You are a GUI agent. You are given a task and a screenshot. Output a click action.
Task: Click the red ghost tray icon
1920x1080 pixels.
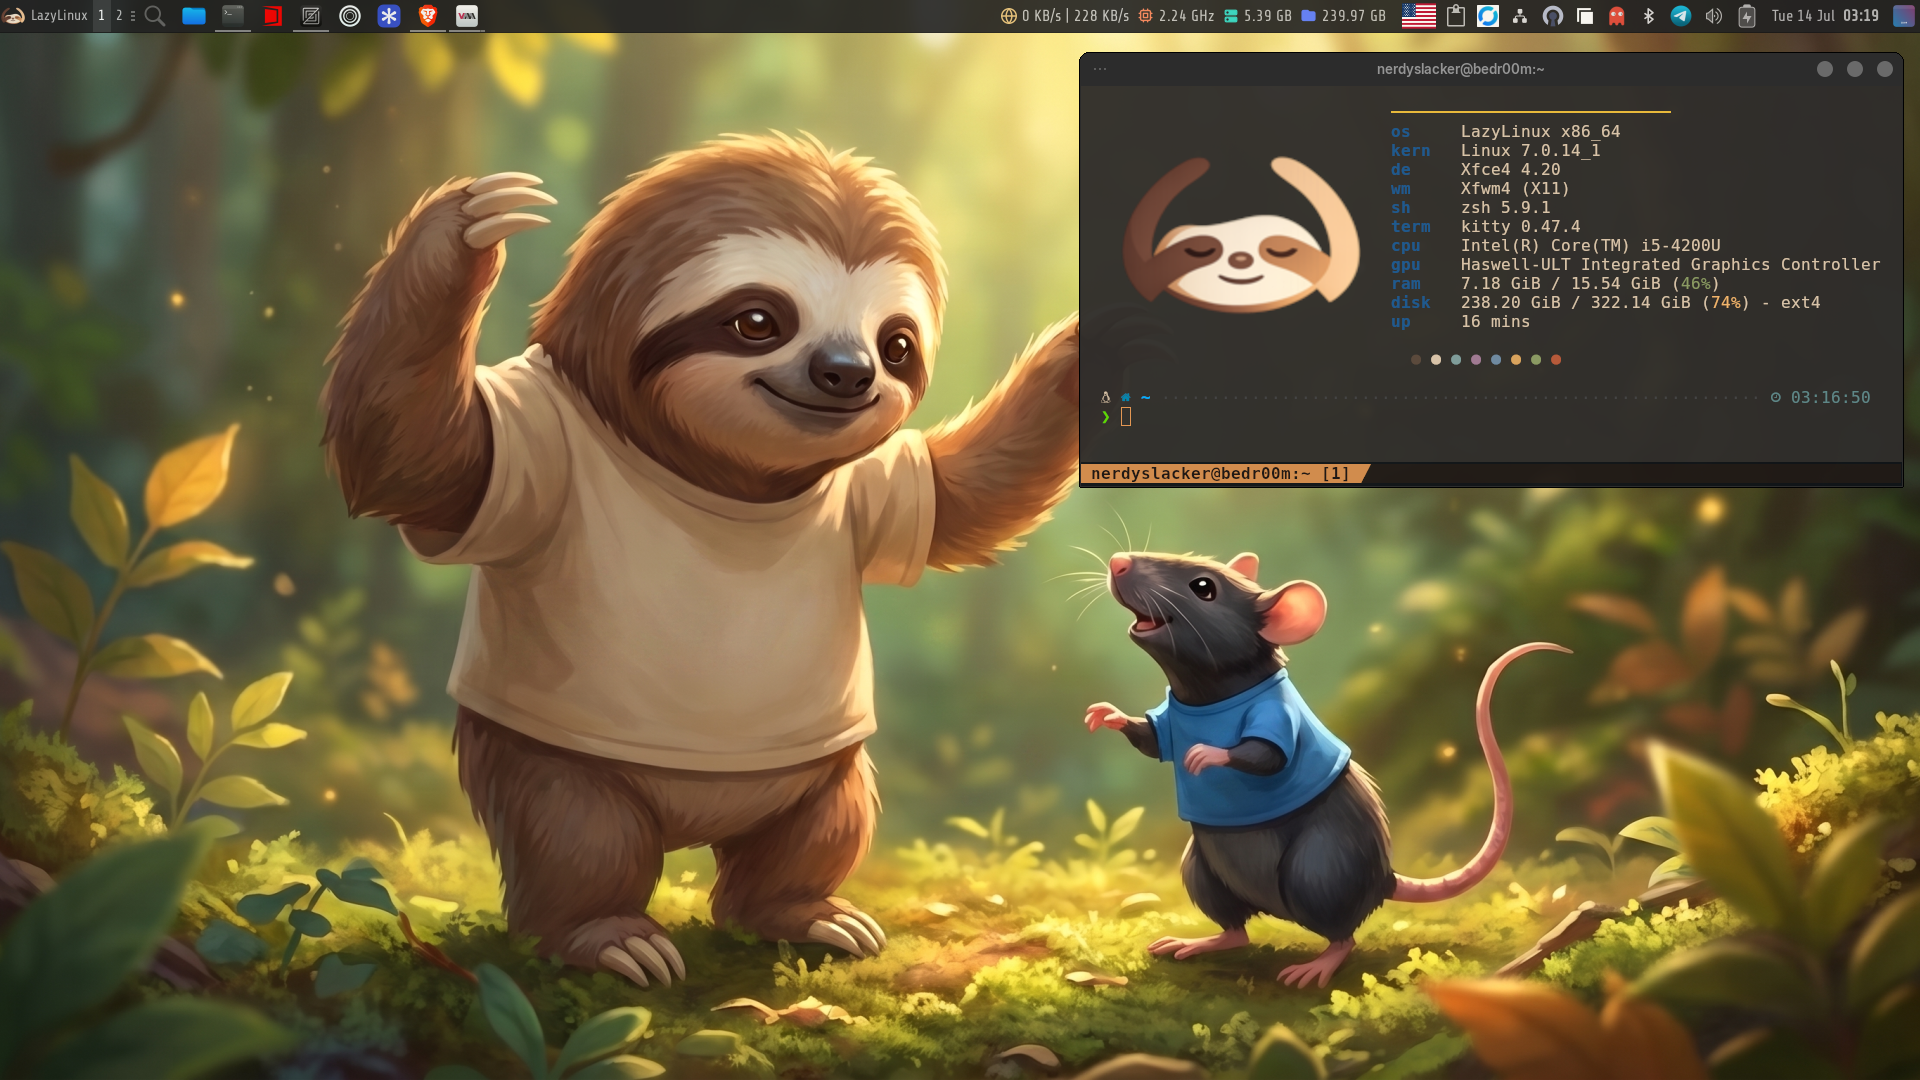pos(1617,15)
